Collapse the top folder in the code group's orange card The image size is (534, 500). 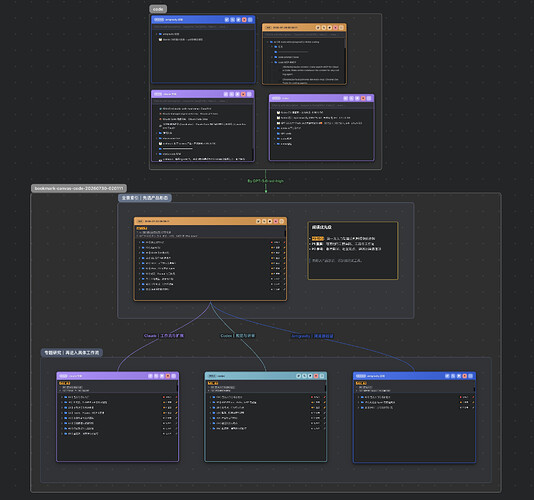(x=267, y=42)
